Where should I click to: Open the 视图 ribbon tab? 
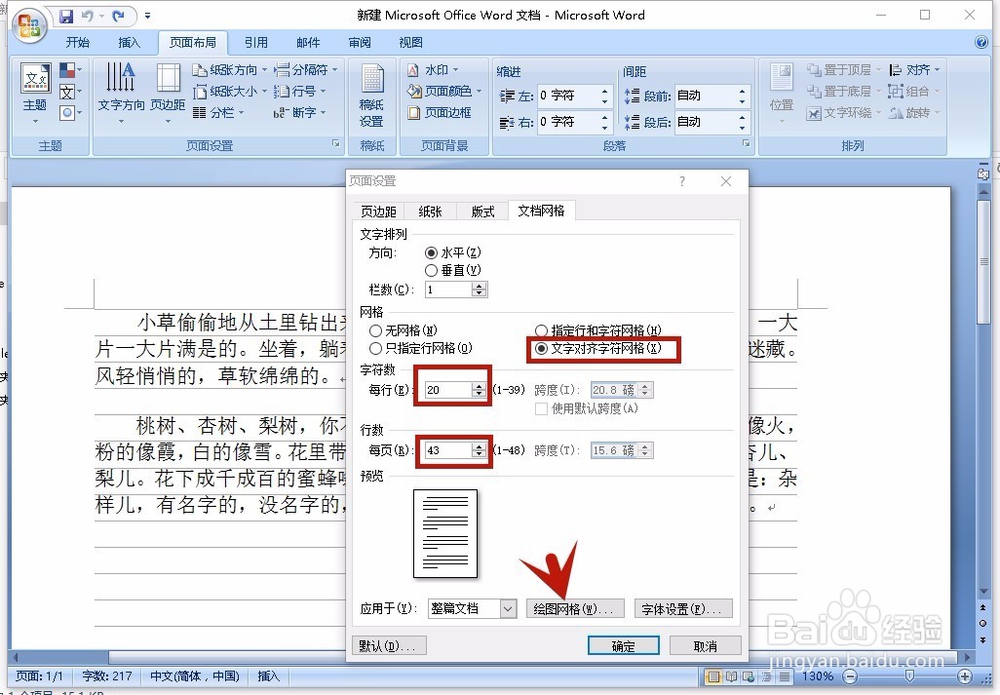(411, 43)
